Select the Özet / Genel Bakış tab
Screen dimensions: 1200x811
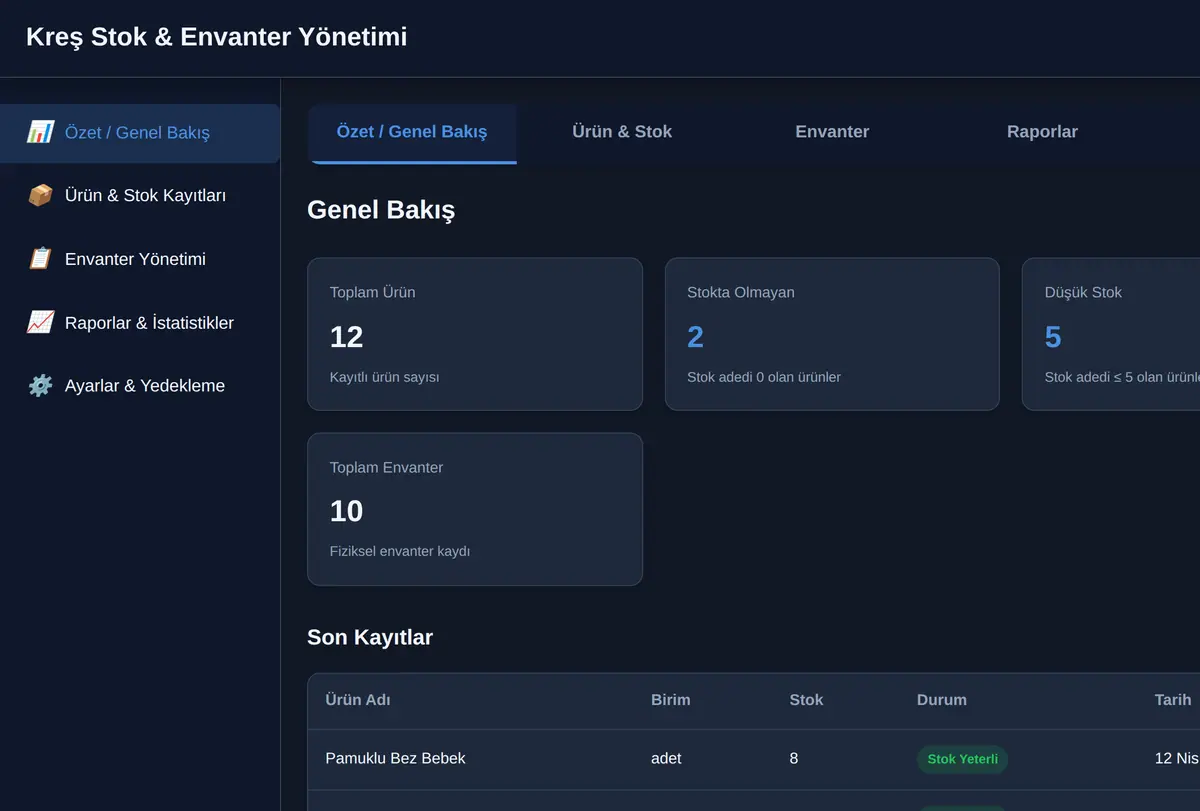[412, 132]
